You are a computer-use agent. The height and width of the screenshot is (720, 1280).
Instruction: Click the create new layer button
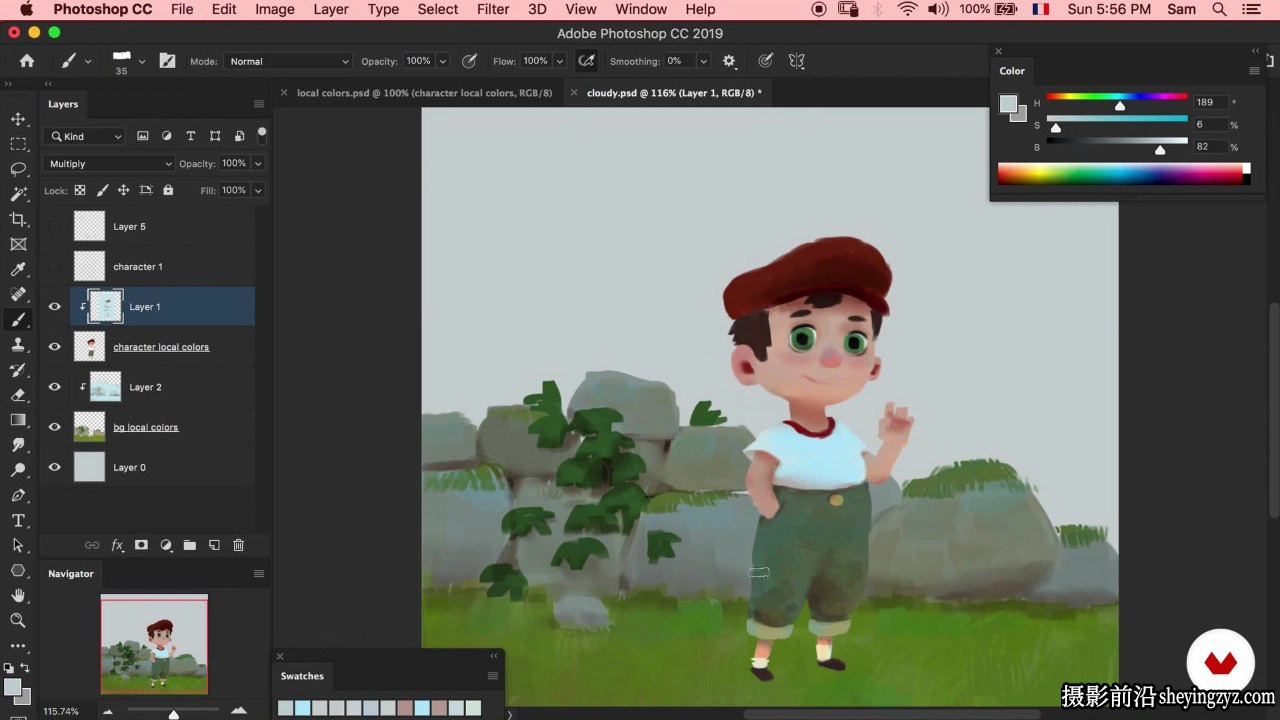(214, 545)
